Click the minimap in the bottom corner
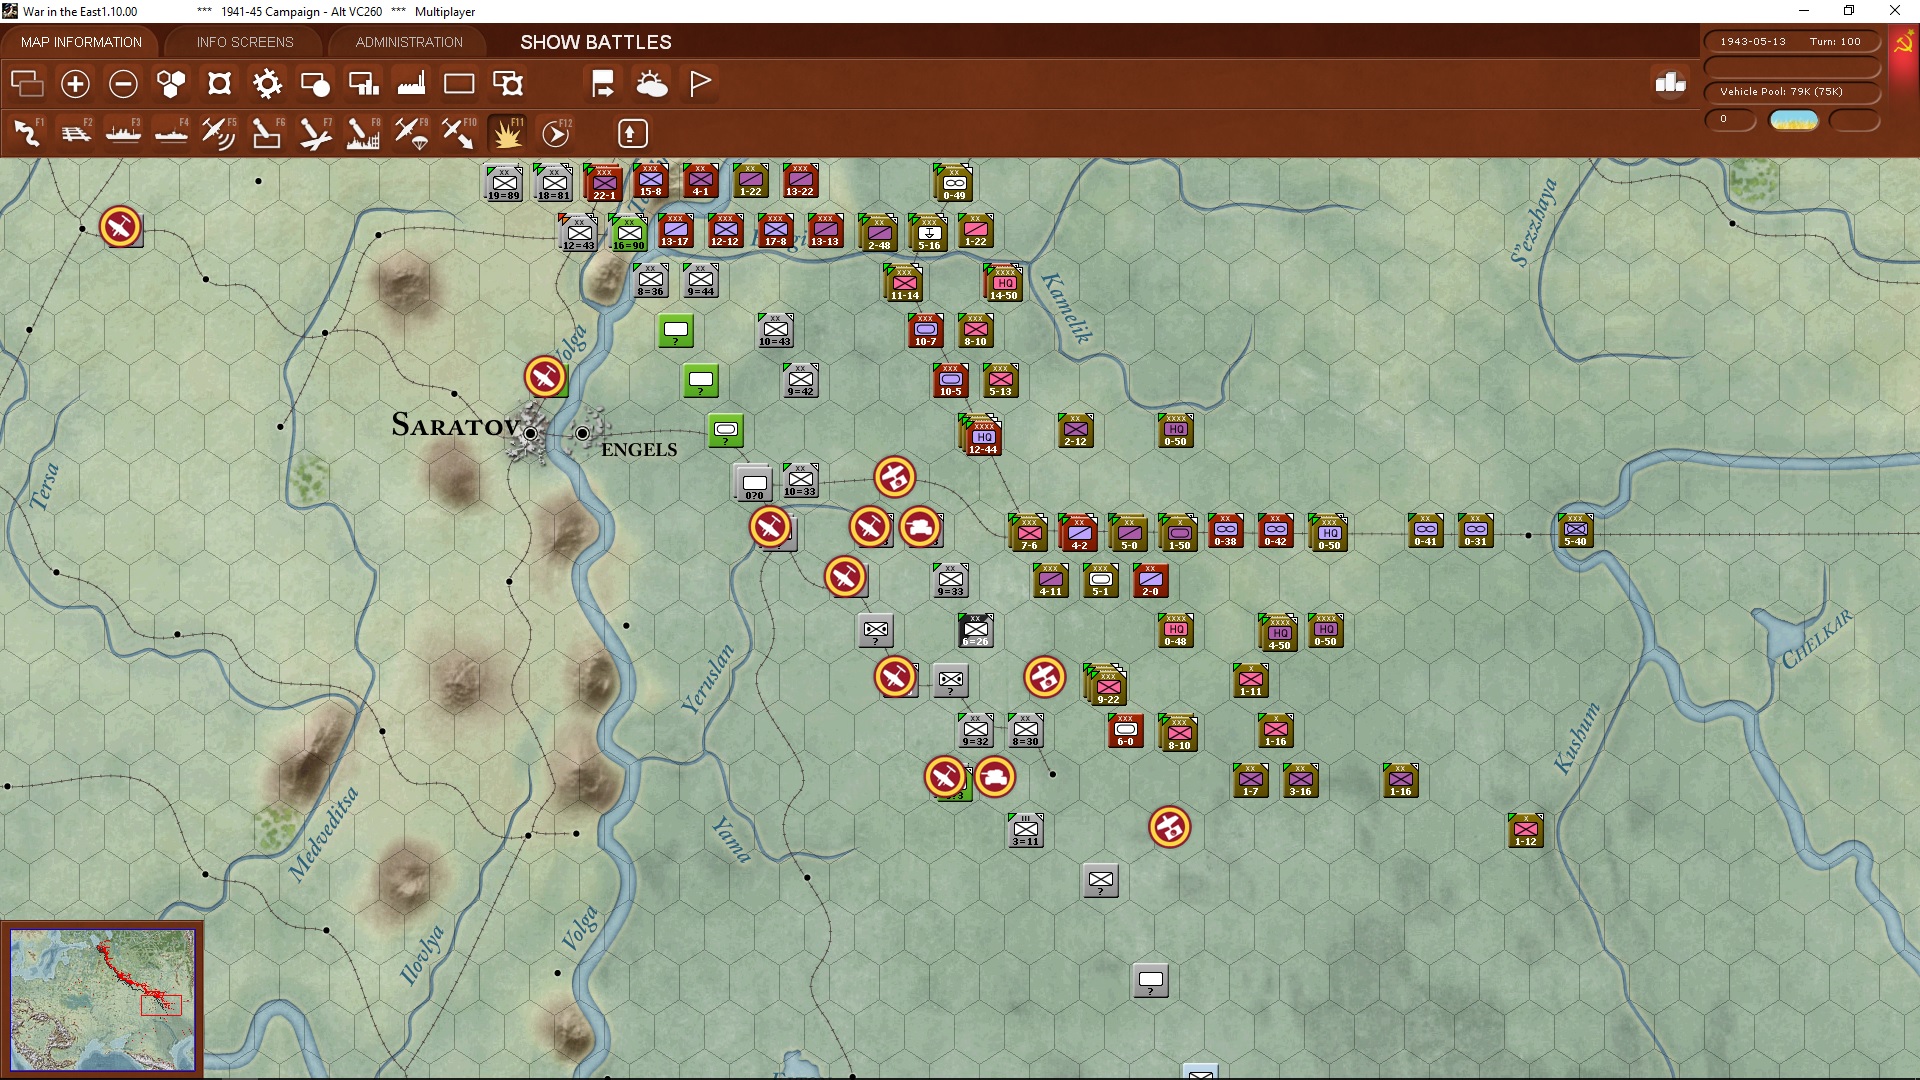Screen dimensions: 1920x1080 (102, 998)
